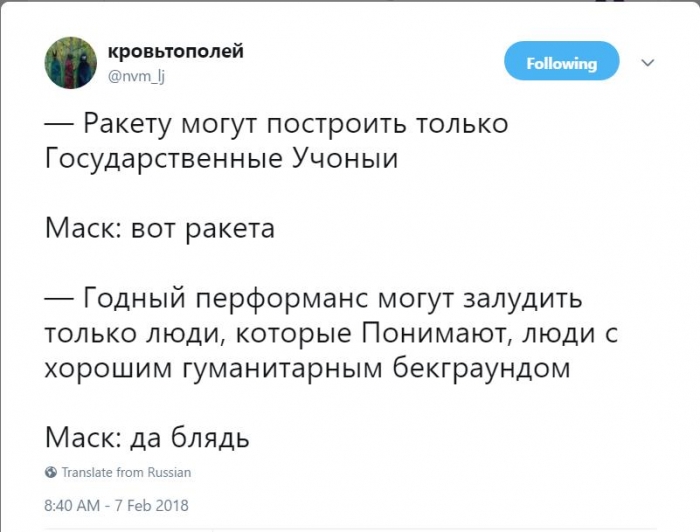Click the word Понимают in the tweet

(436, 333)
